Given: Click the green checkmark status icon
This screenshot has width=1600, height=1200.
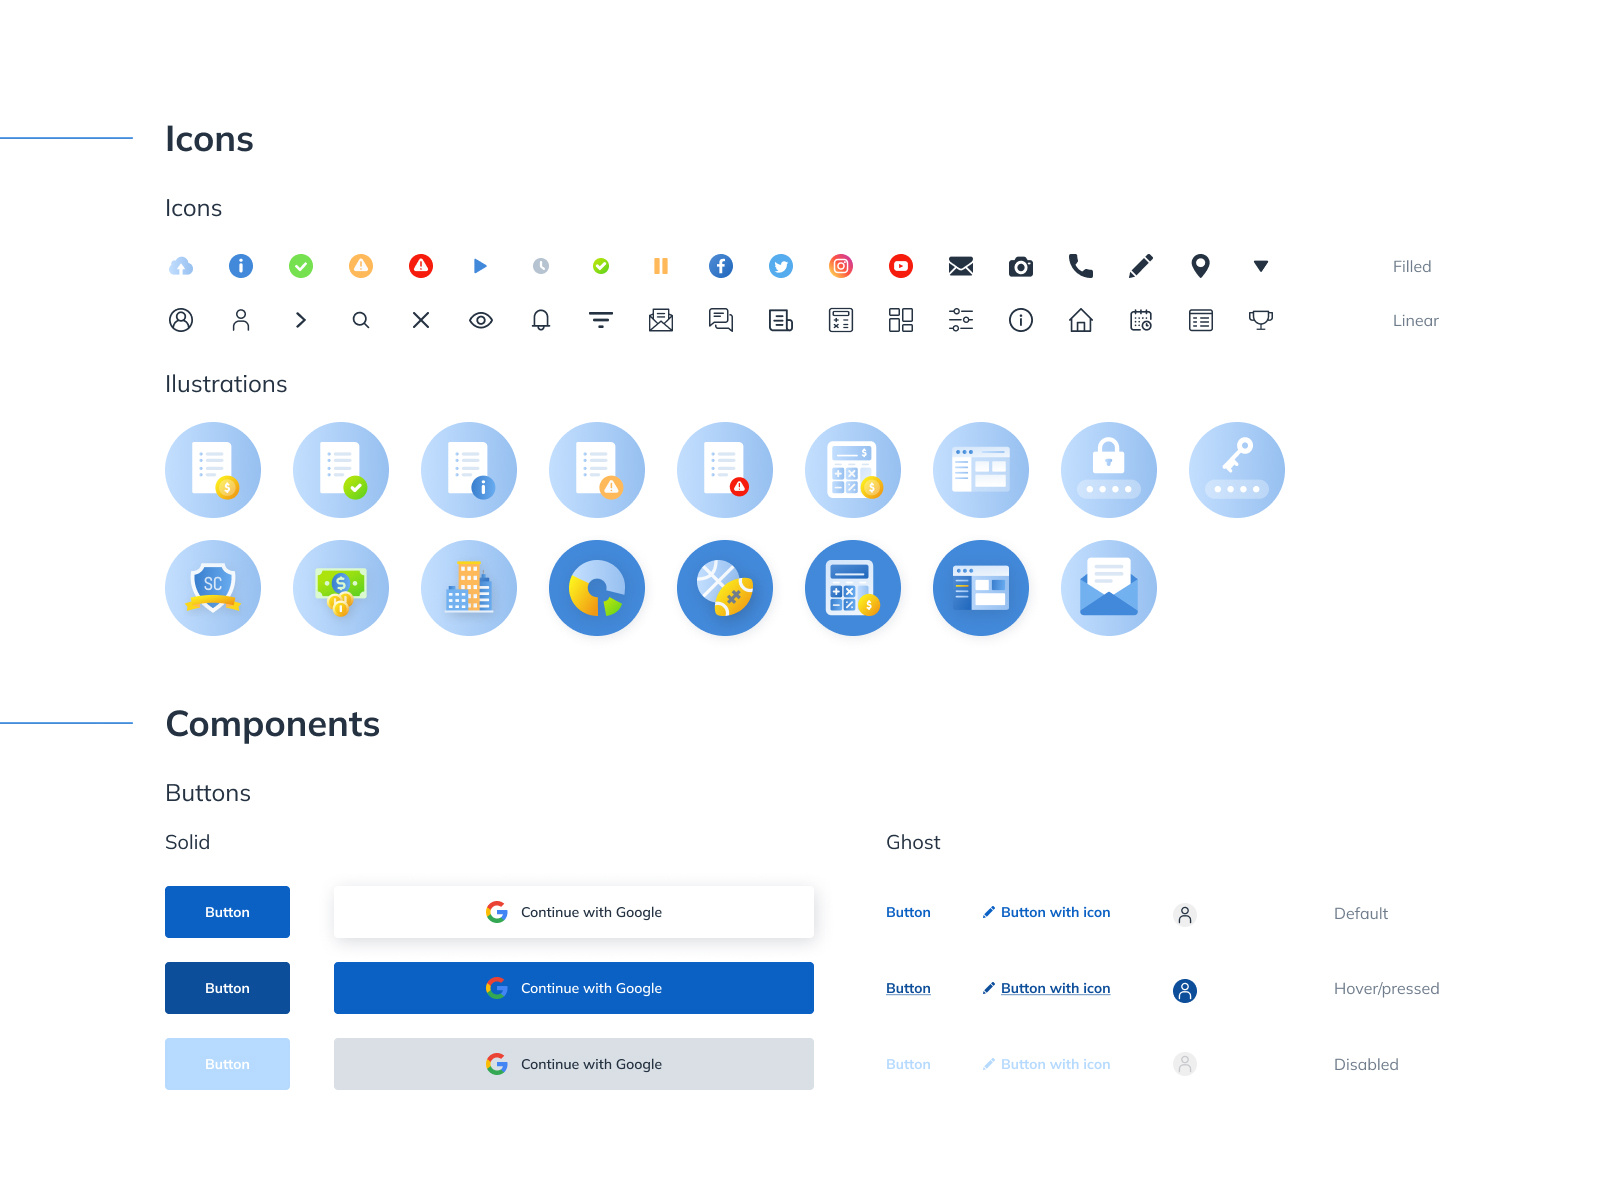Looking at the screenshot, I should [x=300, y=266].
